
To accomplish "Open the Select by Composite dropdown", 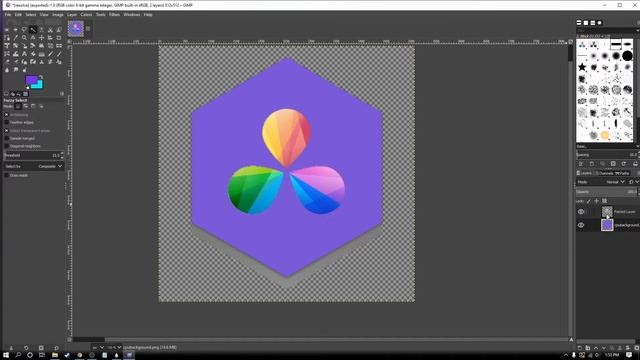I will pyautogui.click(x=34, y=166).
